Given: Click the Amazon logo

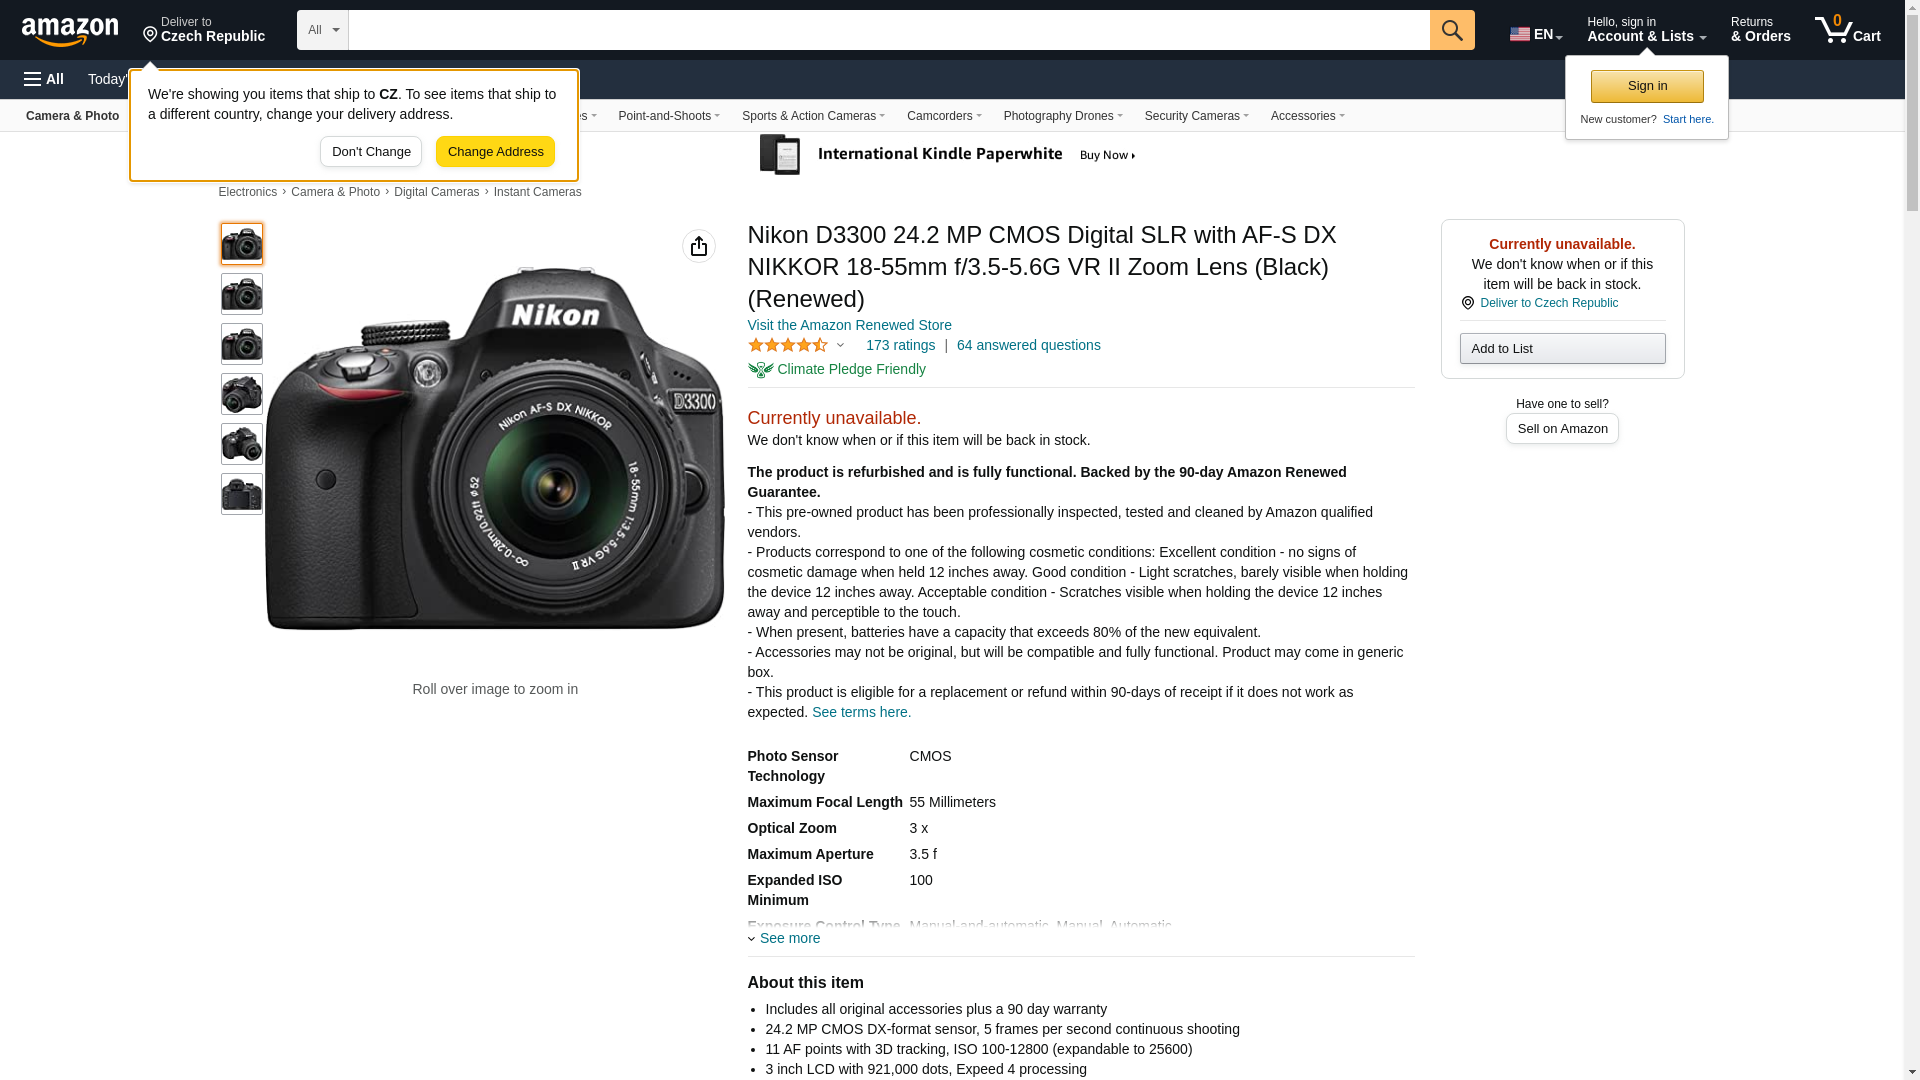Looking at the screenshot, I should (70, 31).
